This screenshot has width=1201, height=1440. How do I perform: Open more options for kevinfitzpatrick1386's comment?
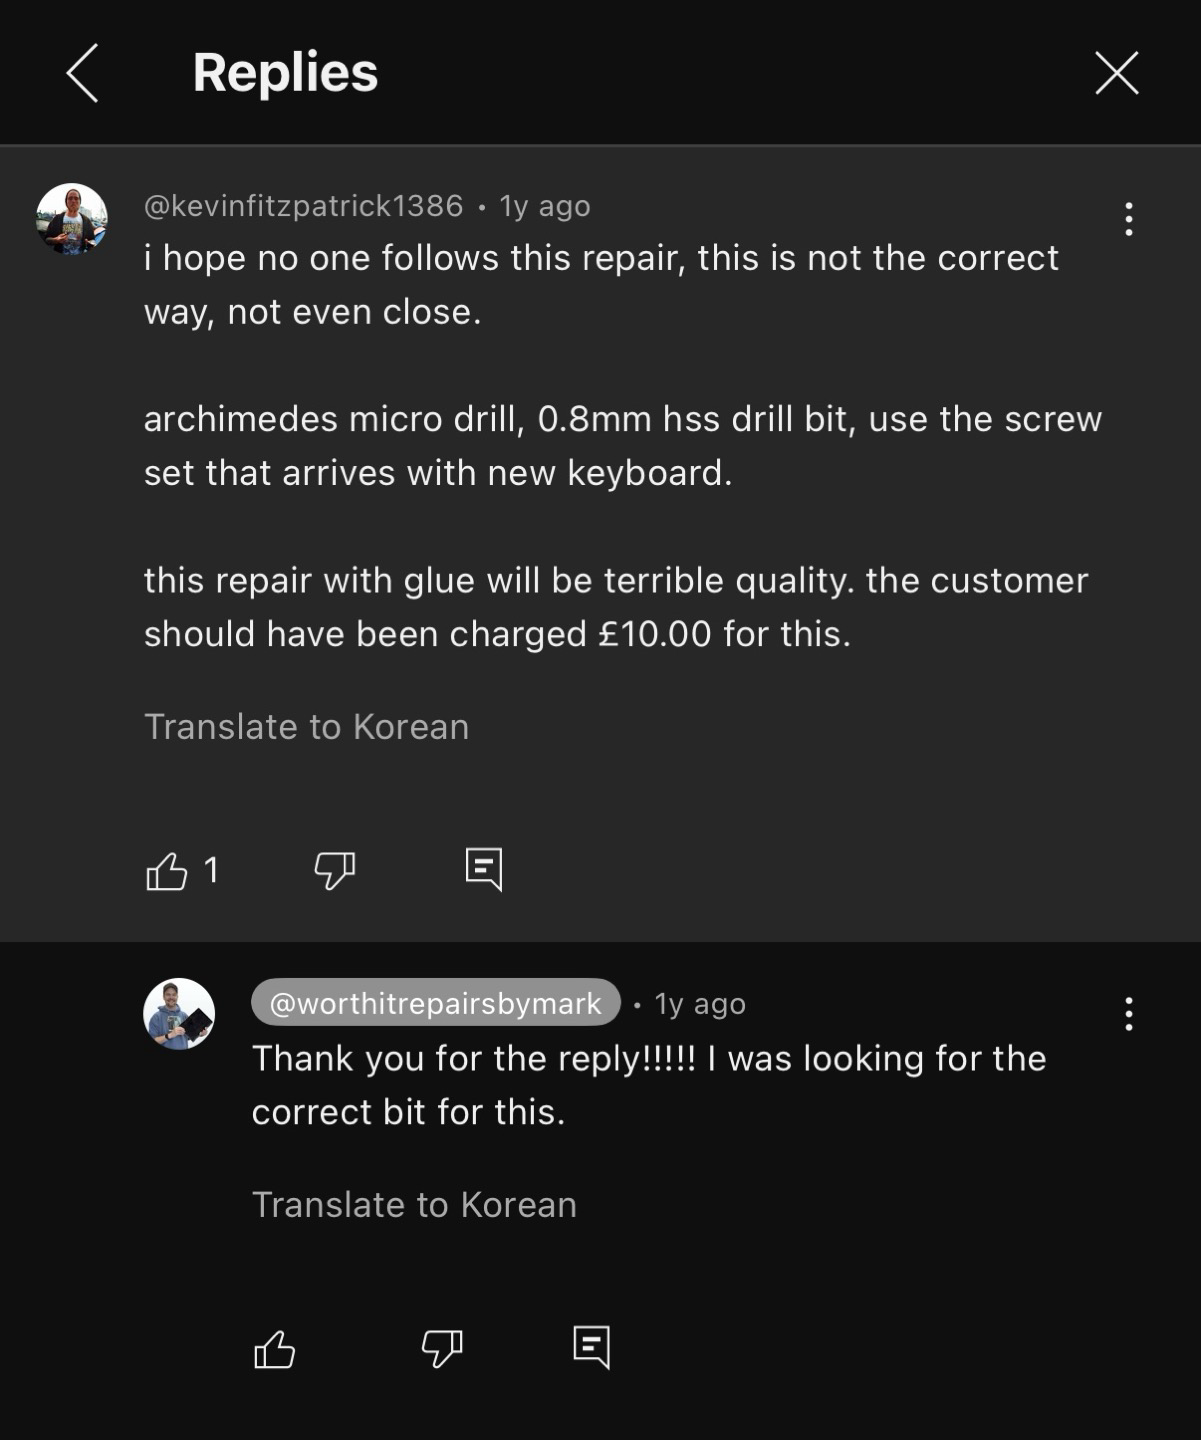point(1128,219)
